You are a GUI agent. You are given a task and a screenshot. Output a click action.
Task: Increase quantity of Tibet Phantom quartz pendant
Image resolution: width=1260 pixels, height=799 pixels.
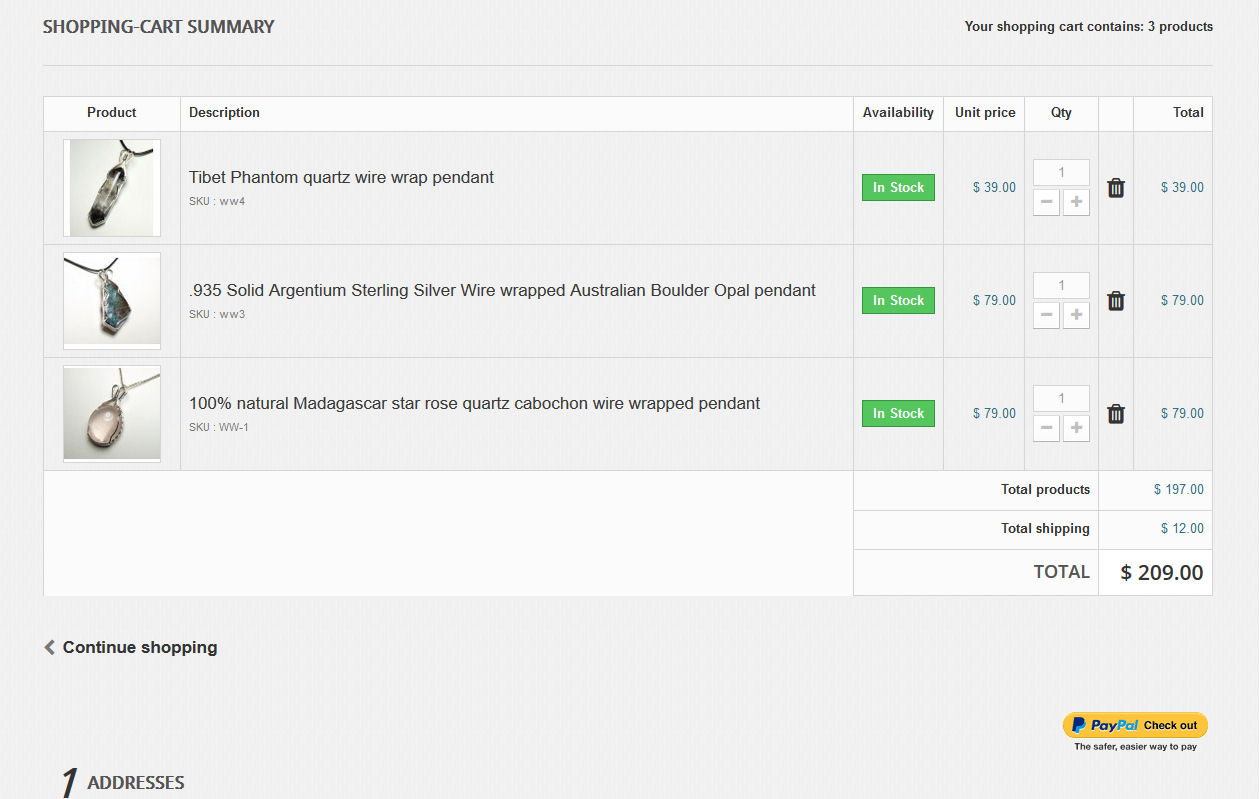point(1076,202)
